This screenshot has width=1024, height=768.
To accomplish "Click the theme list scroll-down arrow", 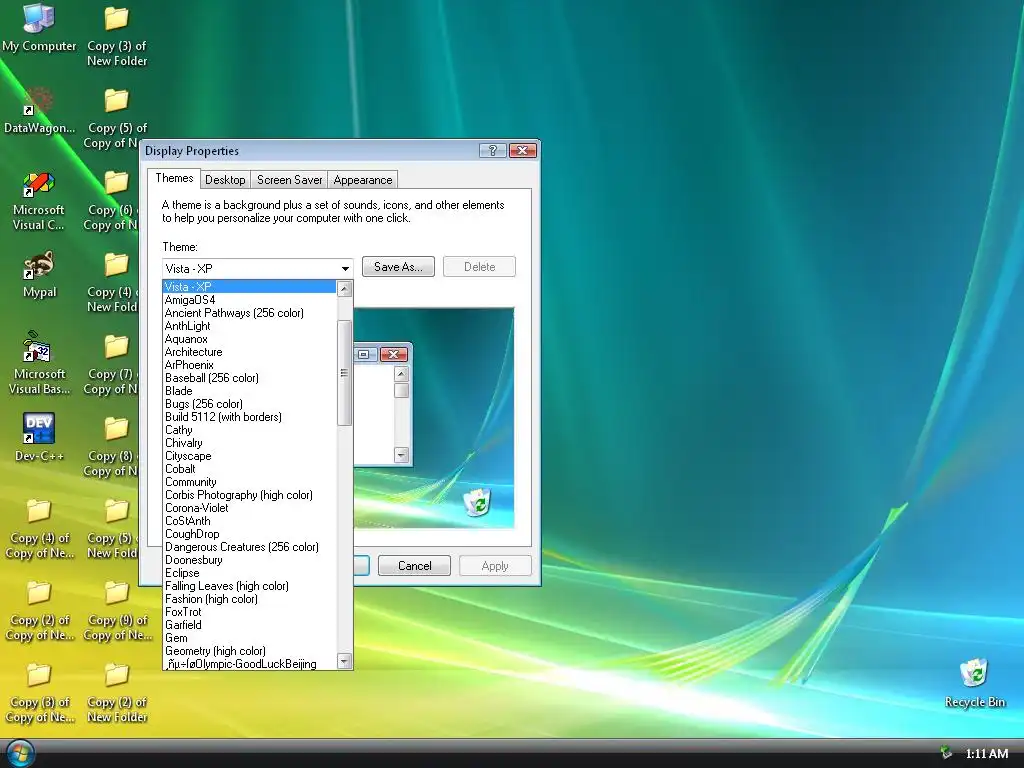I will pyautogui.click(x=345, y=661).
